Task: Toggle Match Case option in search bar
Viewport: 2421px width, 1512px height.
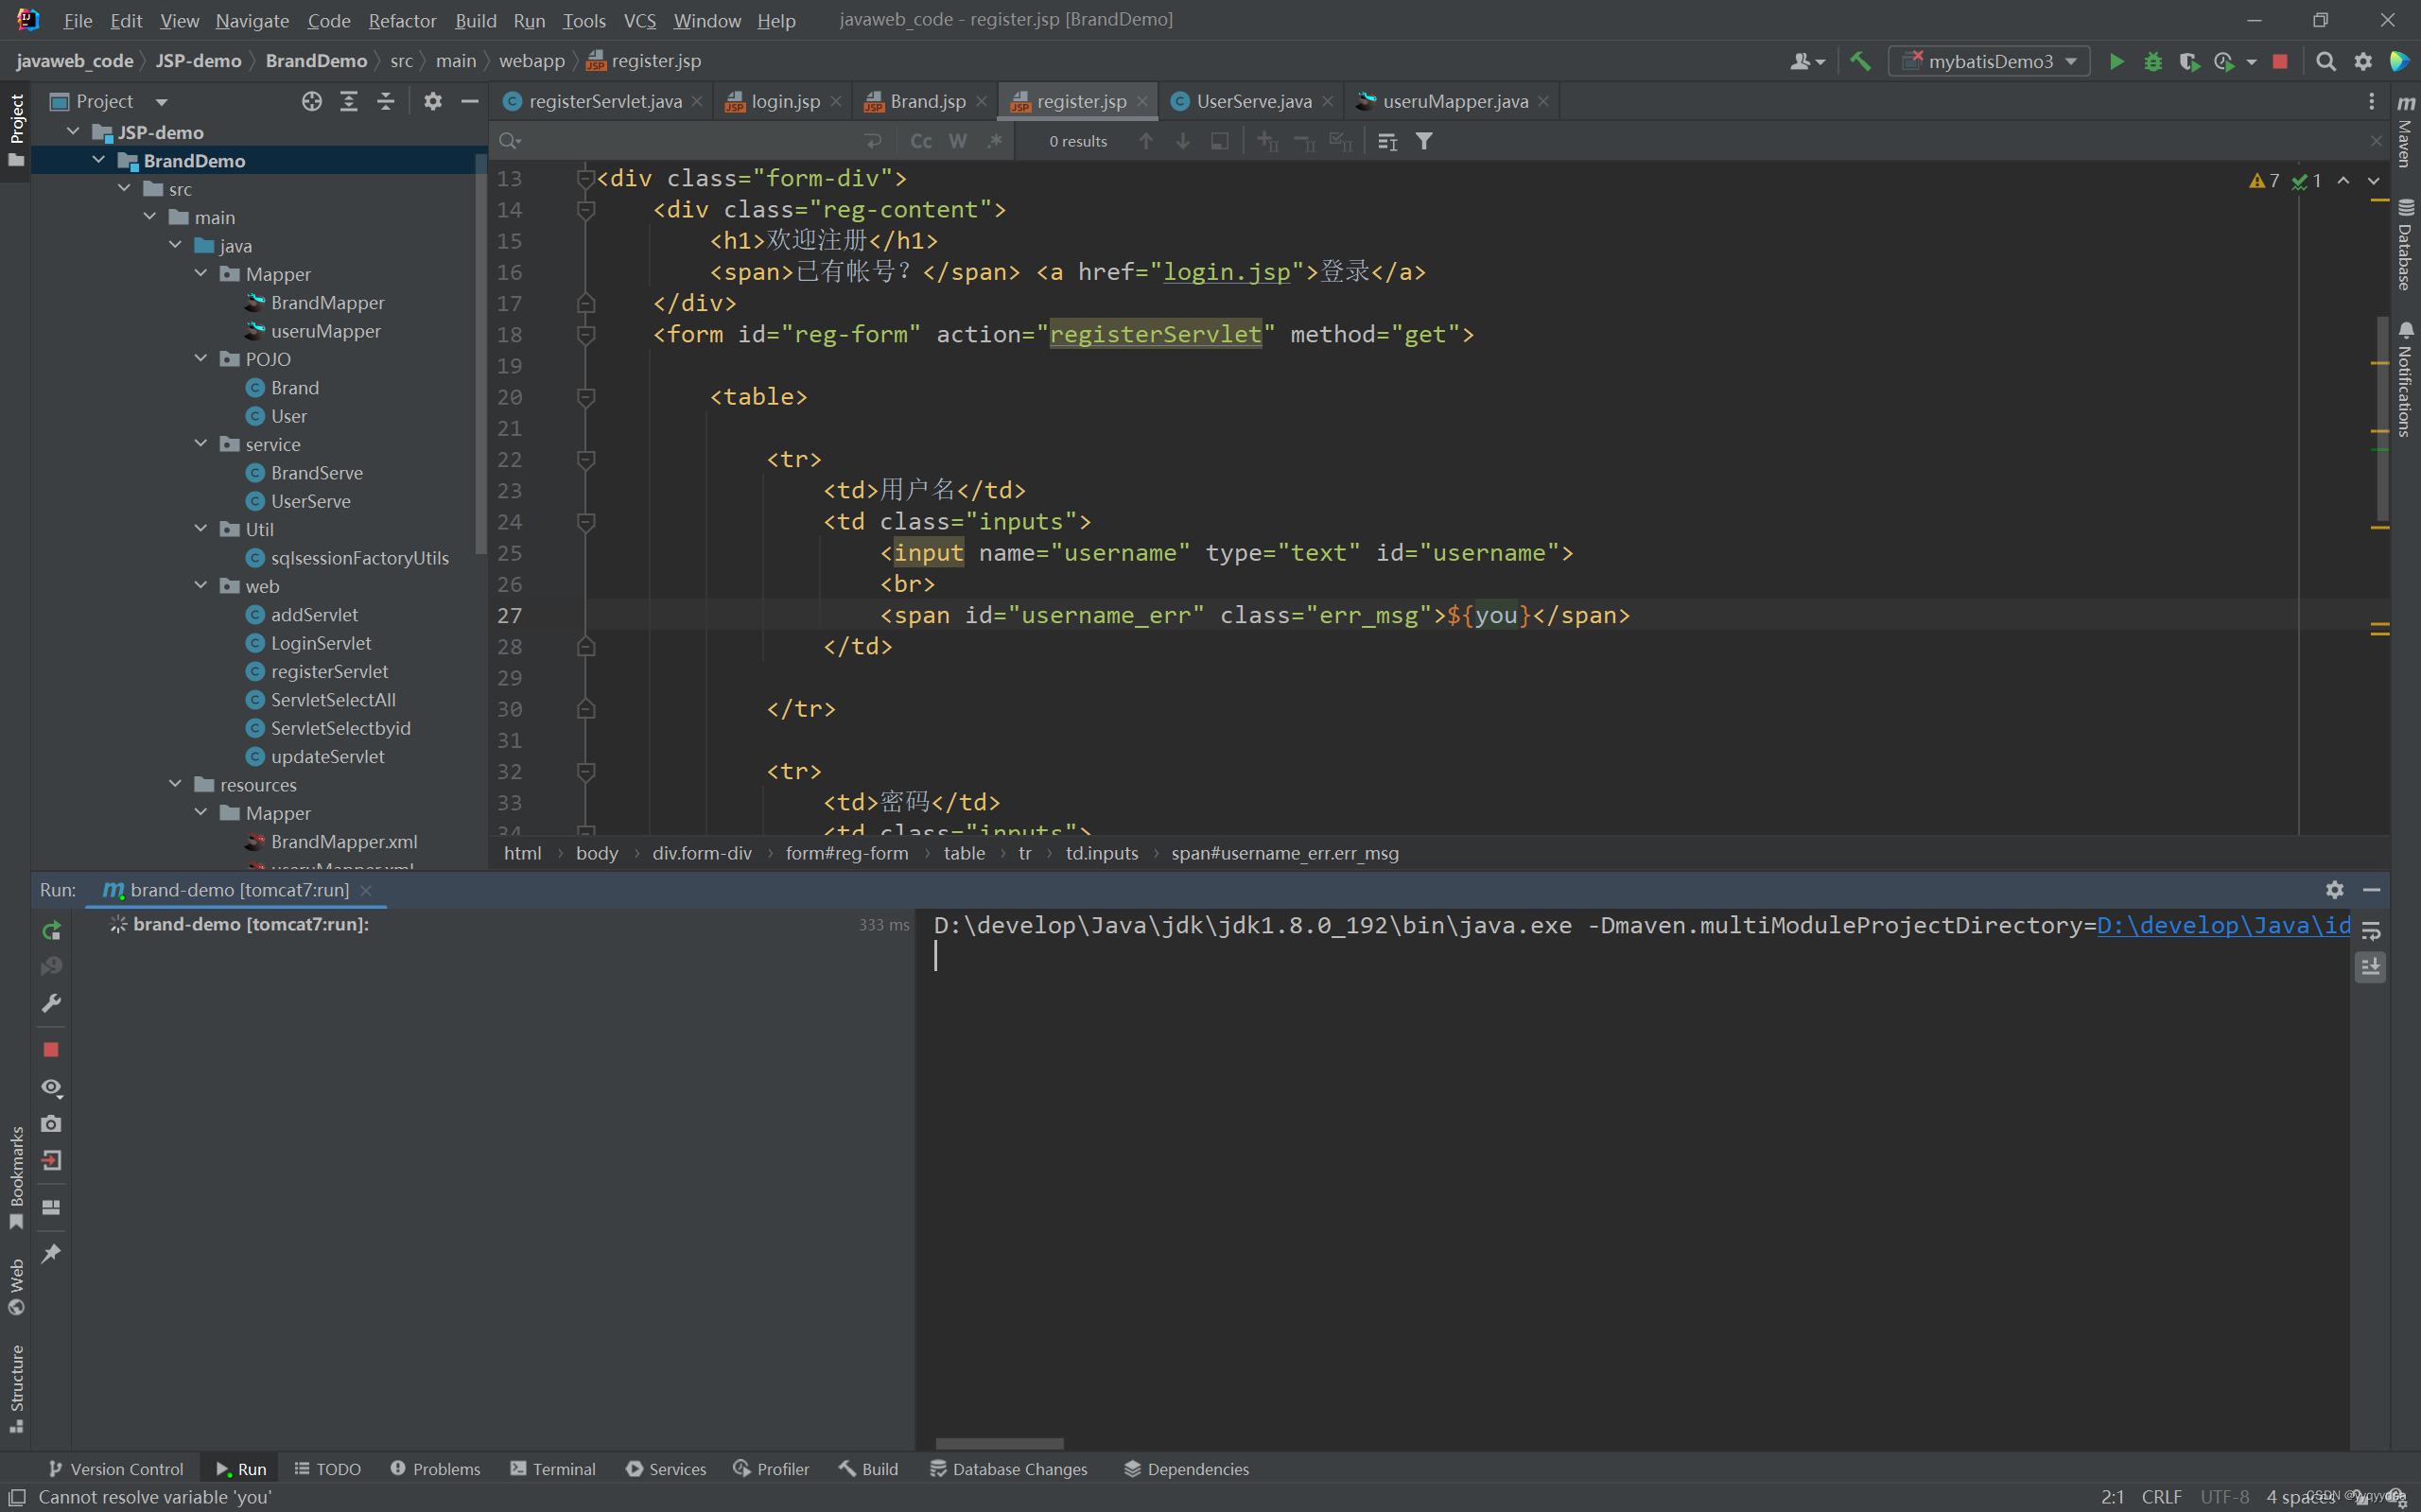Action: tap(921, 142)
